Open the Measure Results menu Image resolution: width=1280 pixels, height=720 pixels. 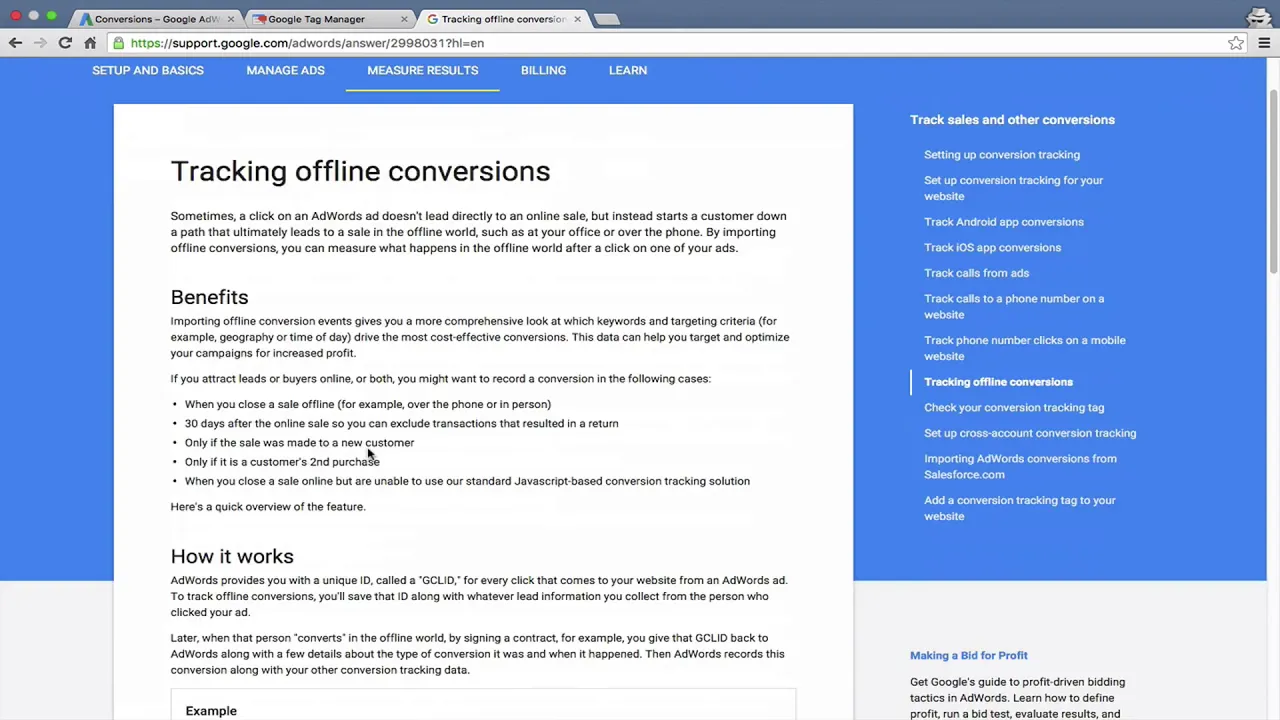click(x=422, y=70)
